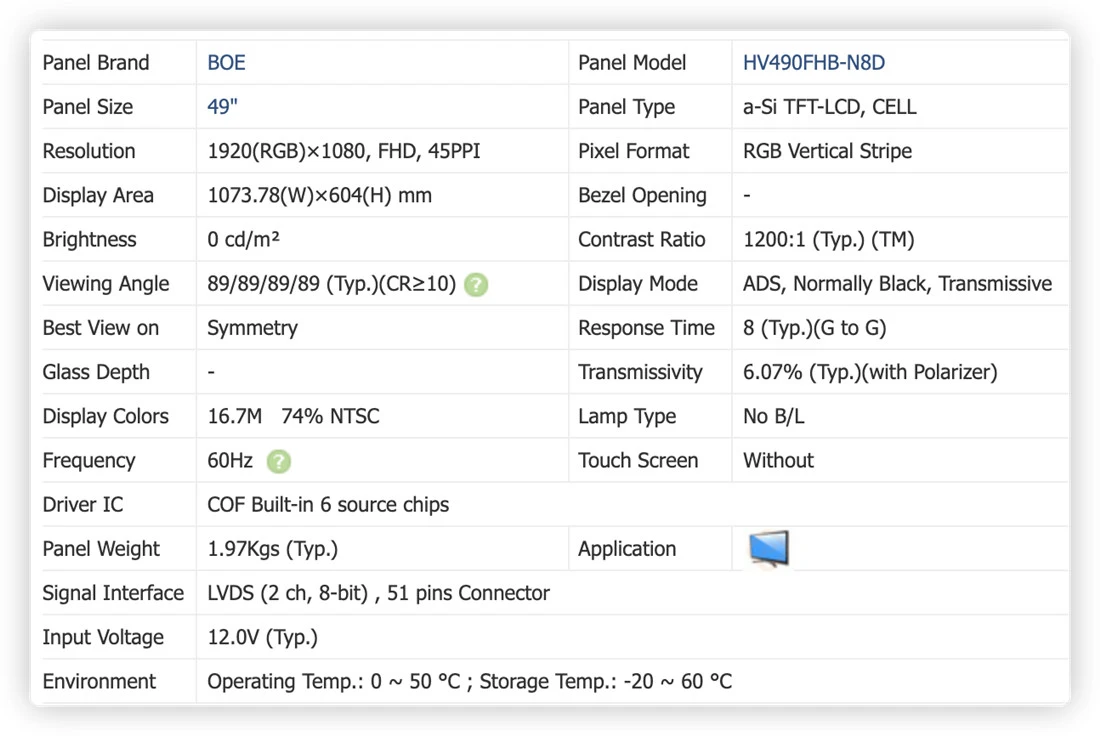The image size is (1100, 736).
Task: Select the 'Display Area' label
Action: click(x=98, y=195)
